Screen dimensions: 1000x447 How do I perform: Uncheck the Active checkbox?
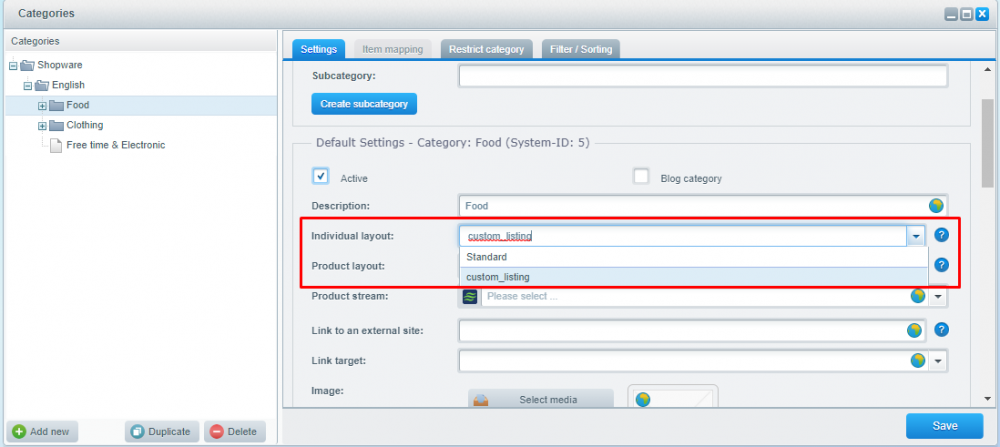point(321,176)
